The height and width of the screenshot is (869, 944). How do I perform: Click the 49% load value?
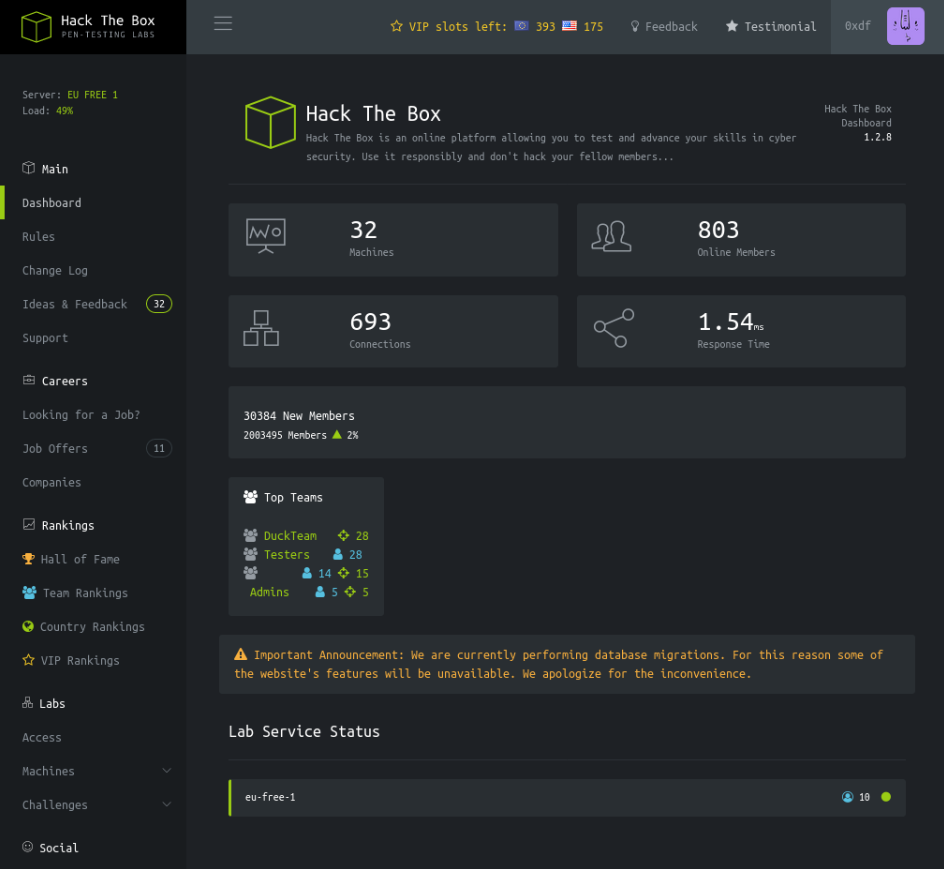[64, 111]
